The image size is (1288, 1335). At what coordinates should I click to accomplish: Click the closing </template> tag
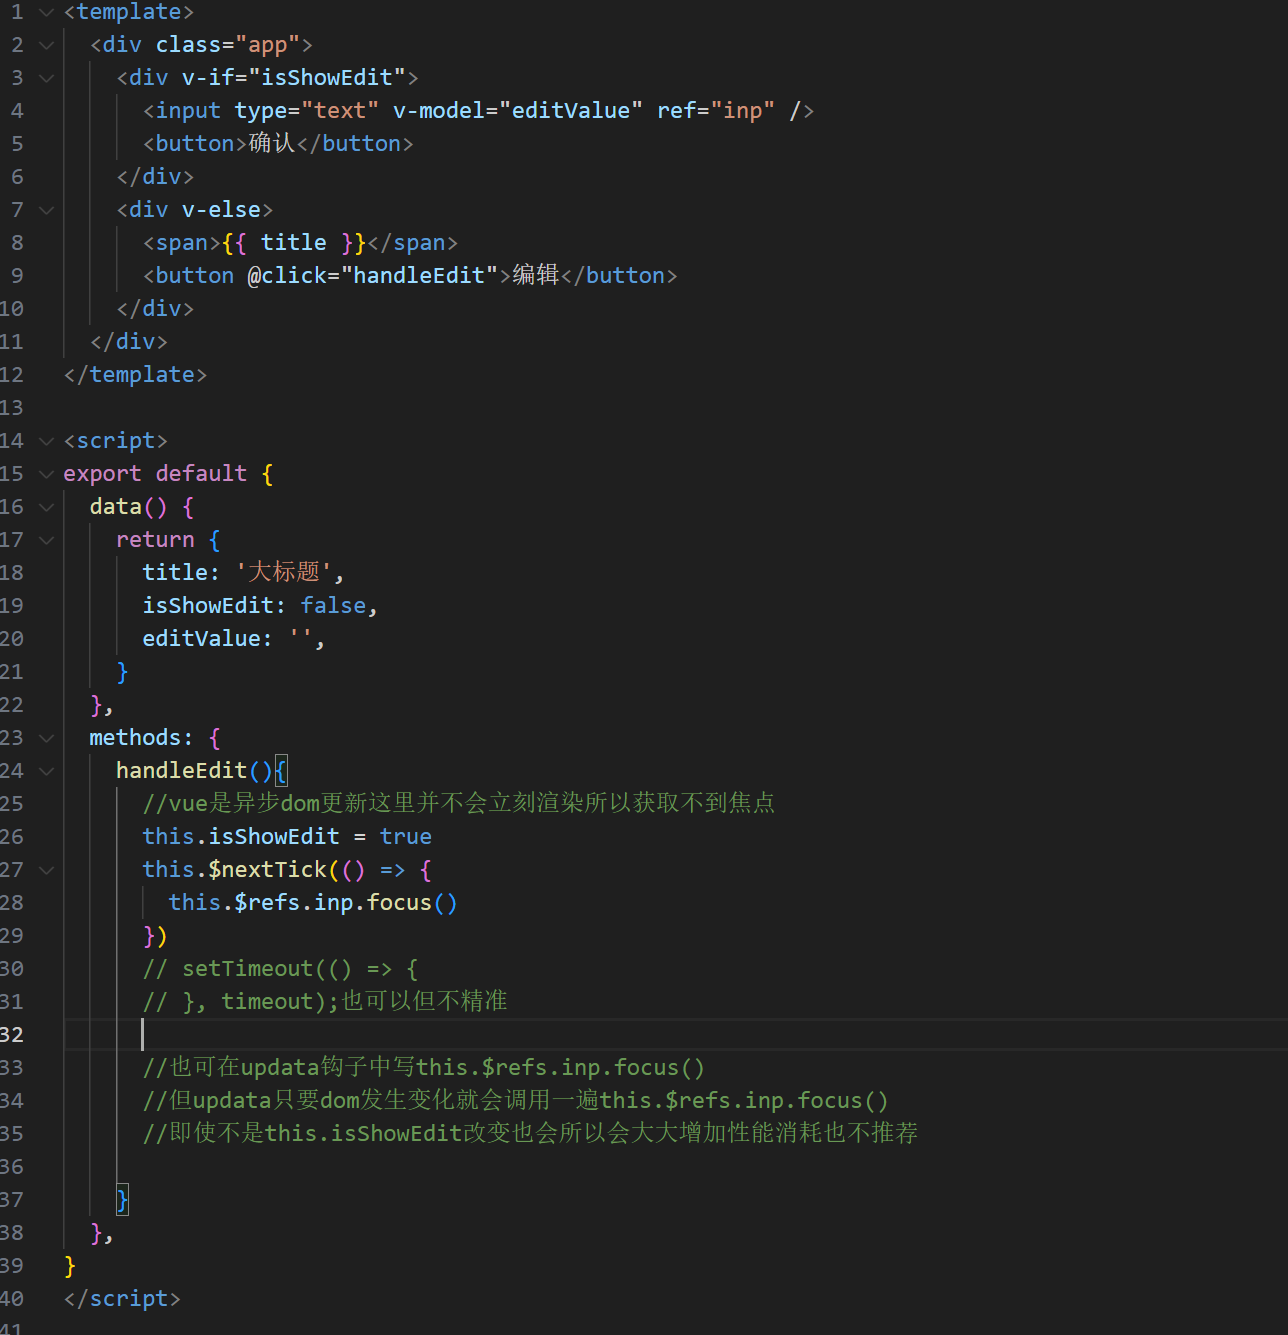pyautogui.click(x=135, y=375)
